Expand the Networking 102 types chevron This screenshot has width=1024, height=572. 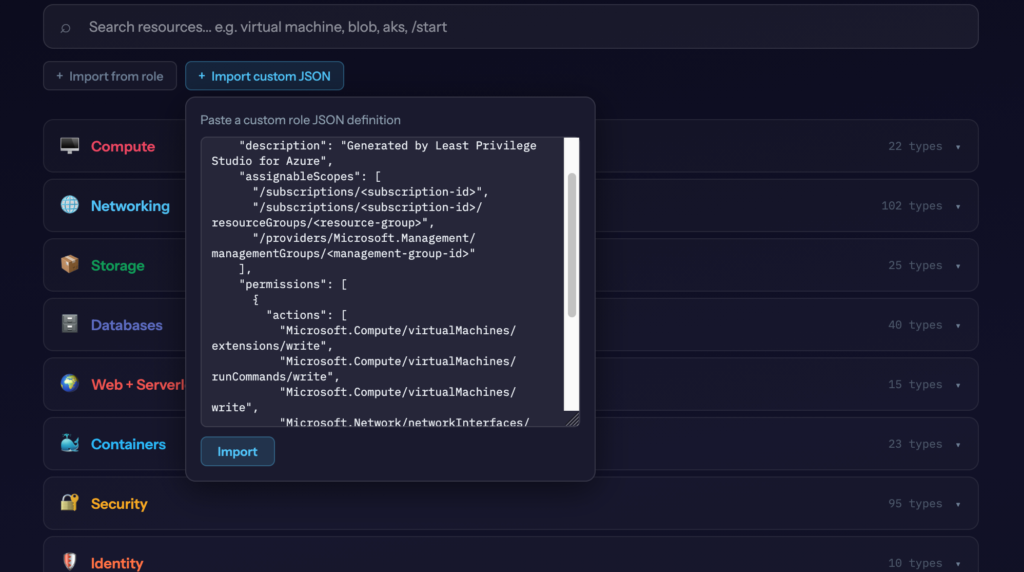(x=957, y=206)
